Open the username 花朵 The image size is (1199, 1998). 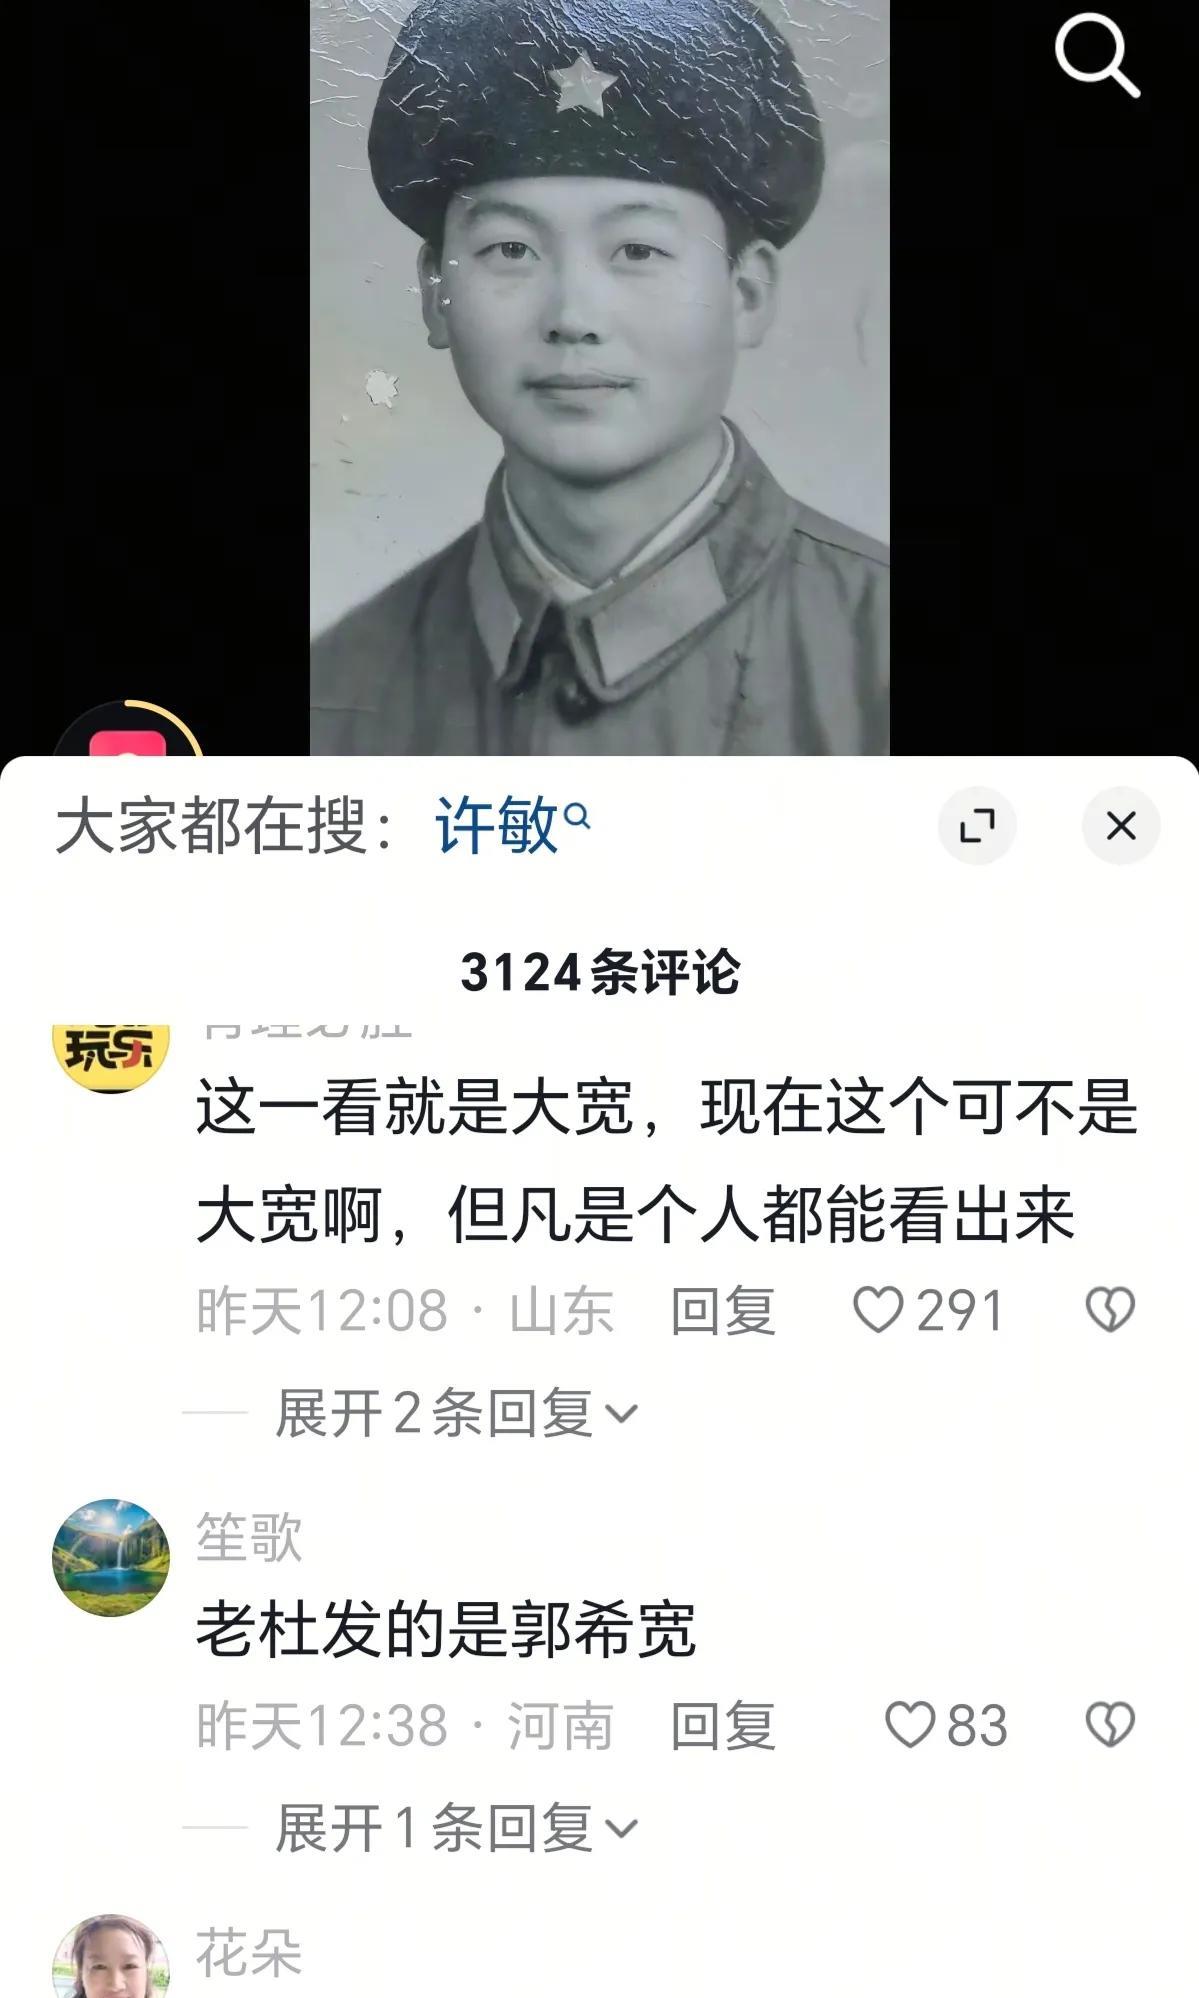(x=249, y=1952)
